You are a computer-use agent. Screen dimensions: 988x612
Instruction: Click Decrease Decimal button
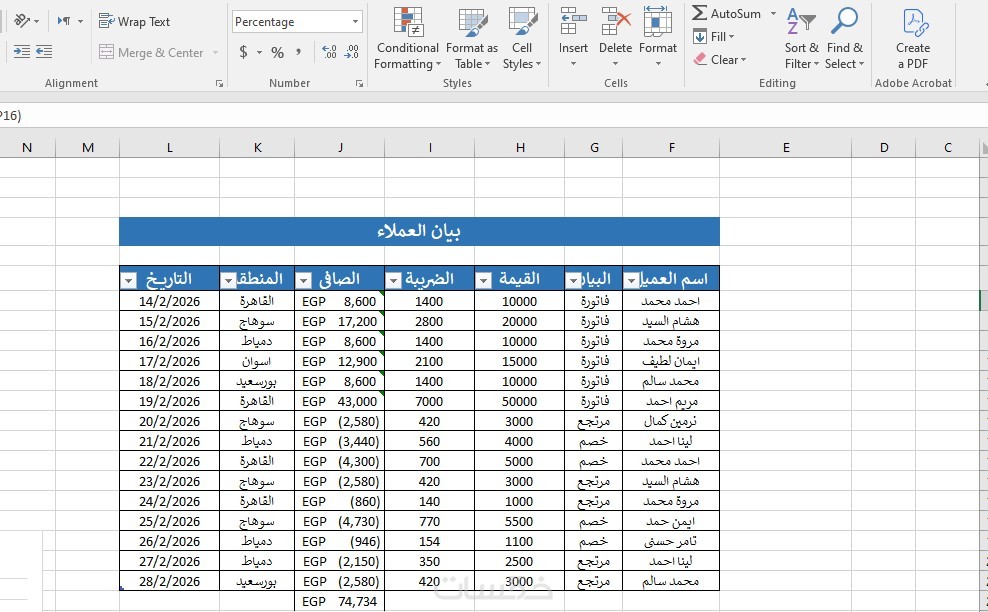tap(351, 52)
